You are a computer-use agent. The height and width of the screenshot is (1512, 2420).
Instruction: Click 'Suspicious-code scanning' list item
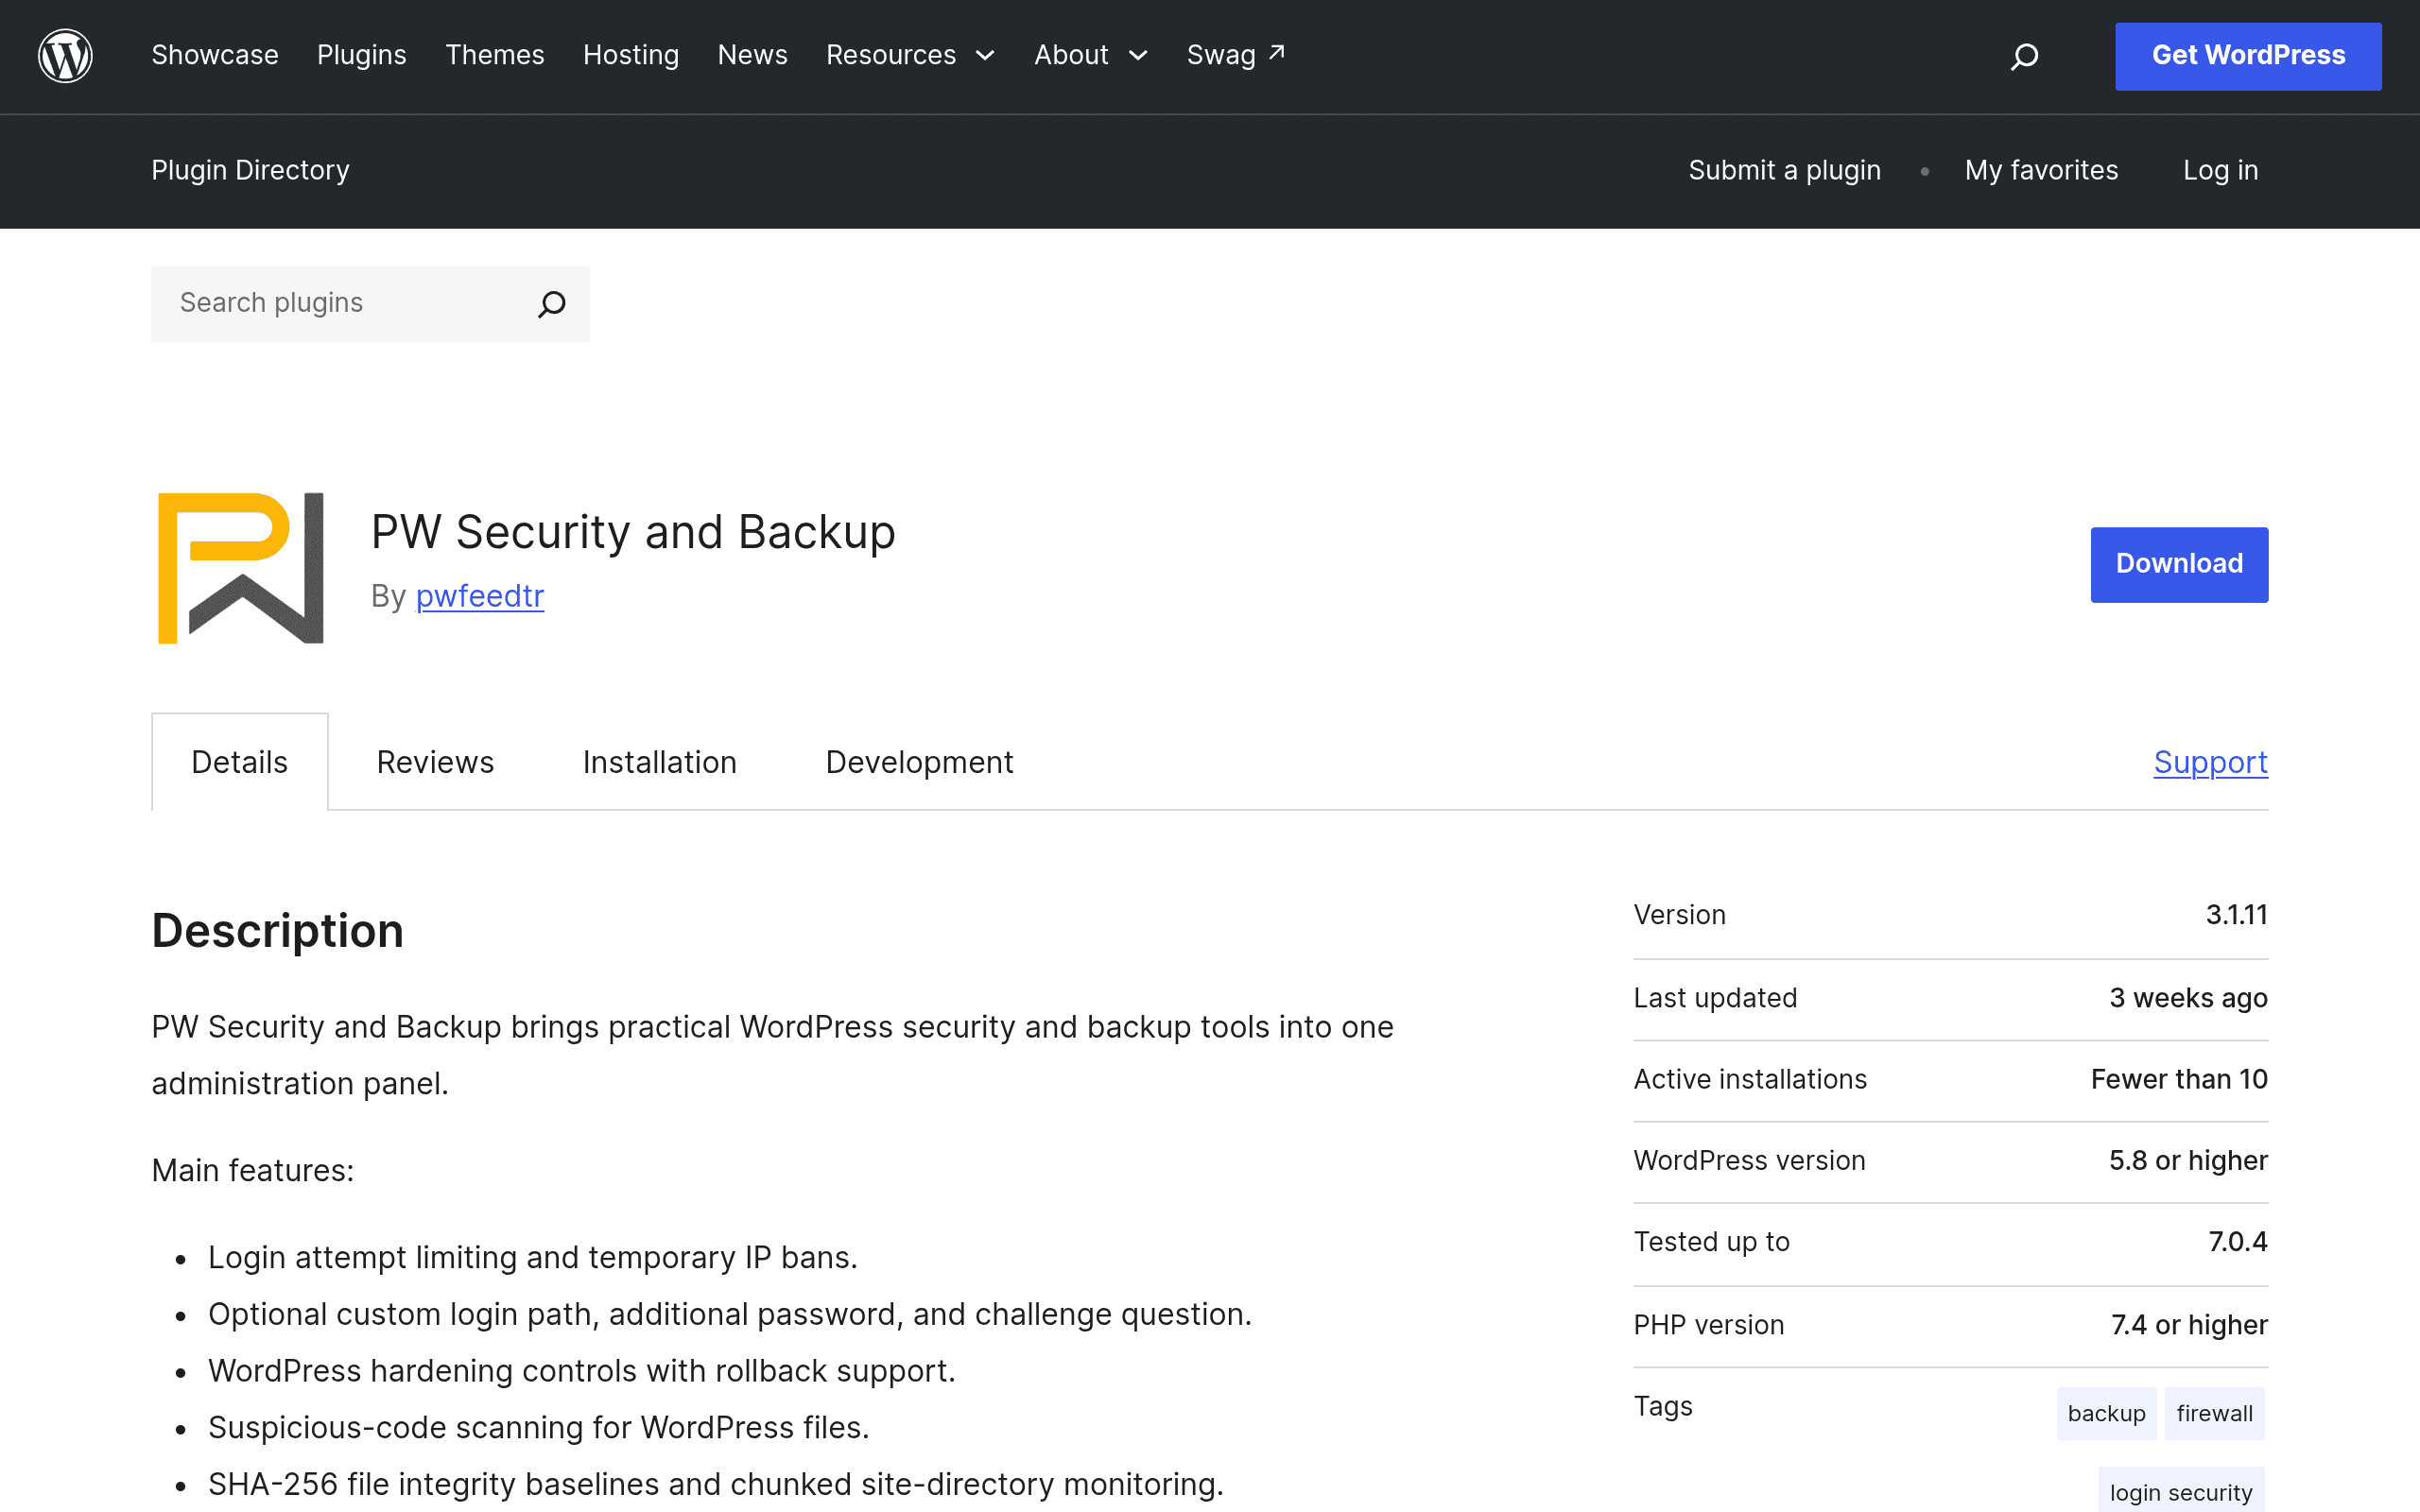[539, 1427]
